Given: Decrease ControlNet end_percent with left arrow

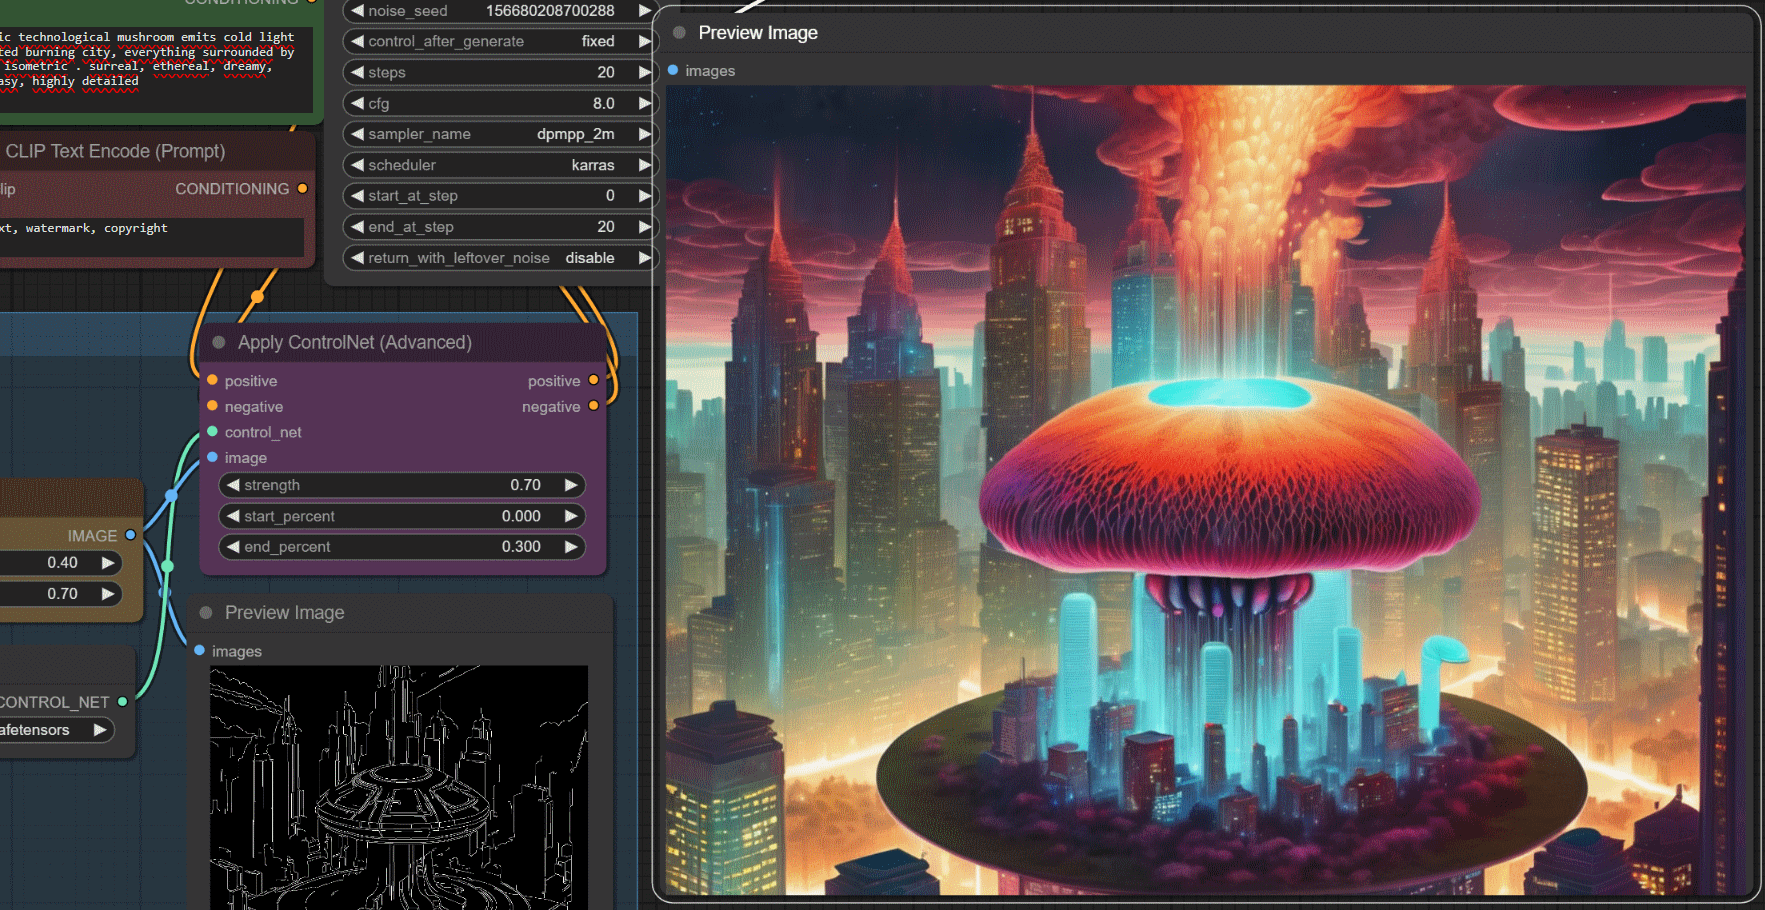Looking at the screenshot, I should [x=233, y=547].
